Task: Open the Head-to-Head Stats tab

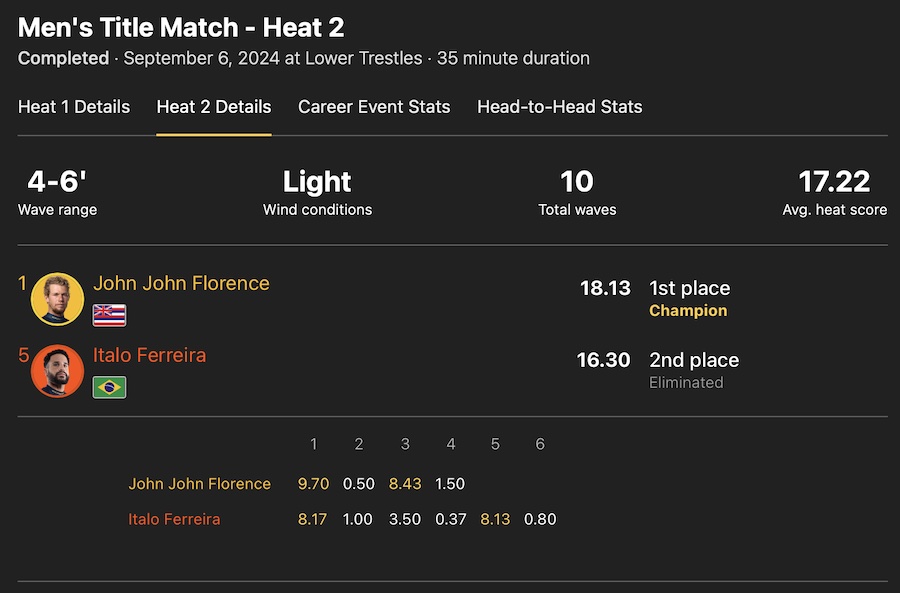Action: [560, 107]
